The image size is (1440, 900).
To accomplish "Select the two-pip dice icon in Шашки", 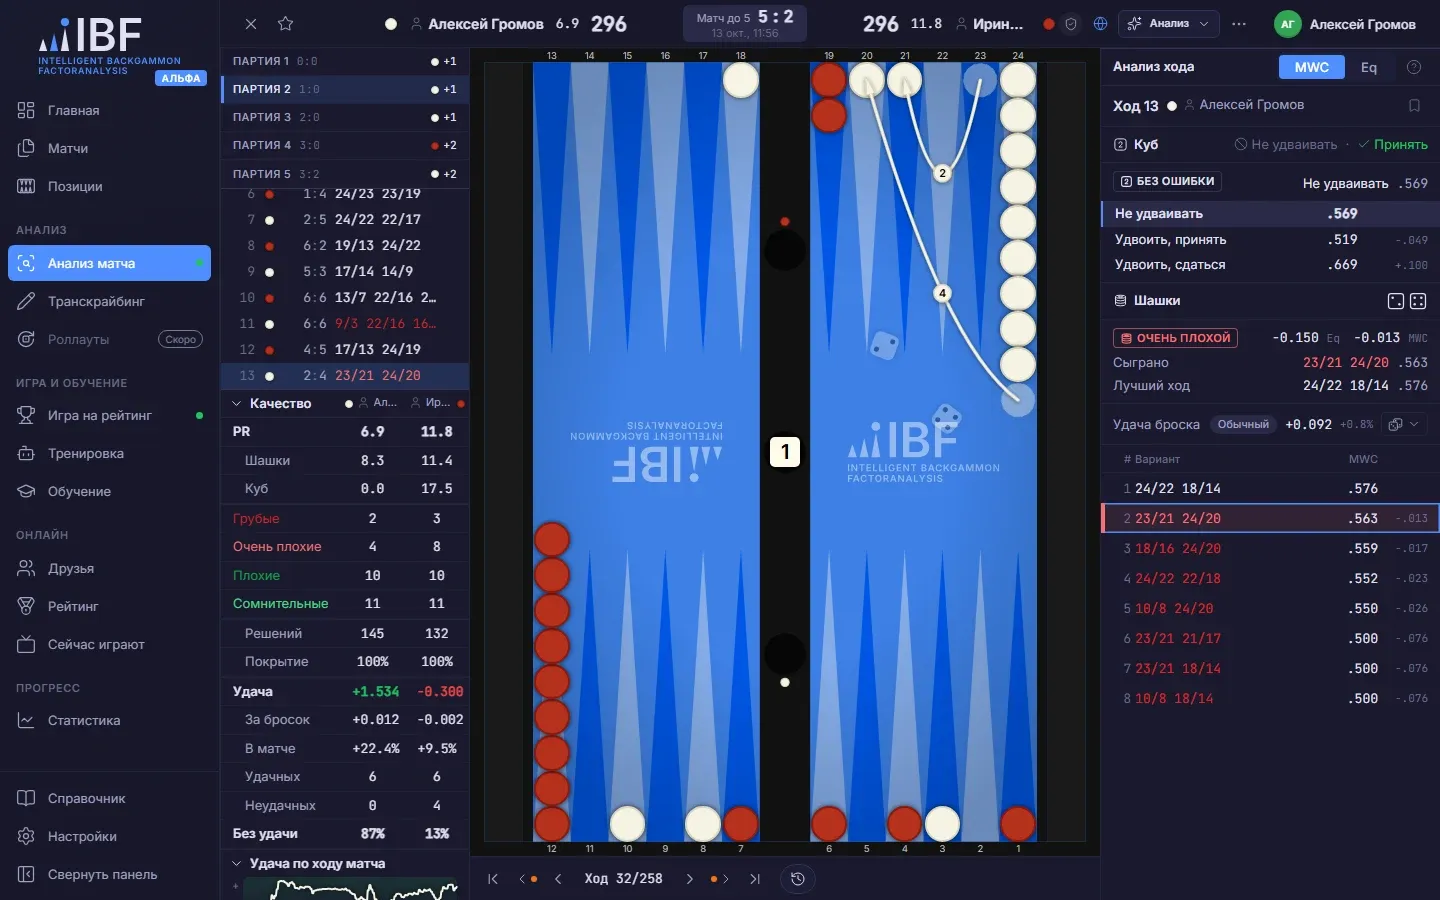I will pyautogui.click(x=1396, y=301).
